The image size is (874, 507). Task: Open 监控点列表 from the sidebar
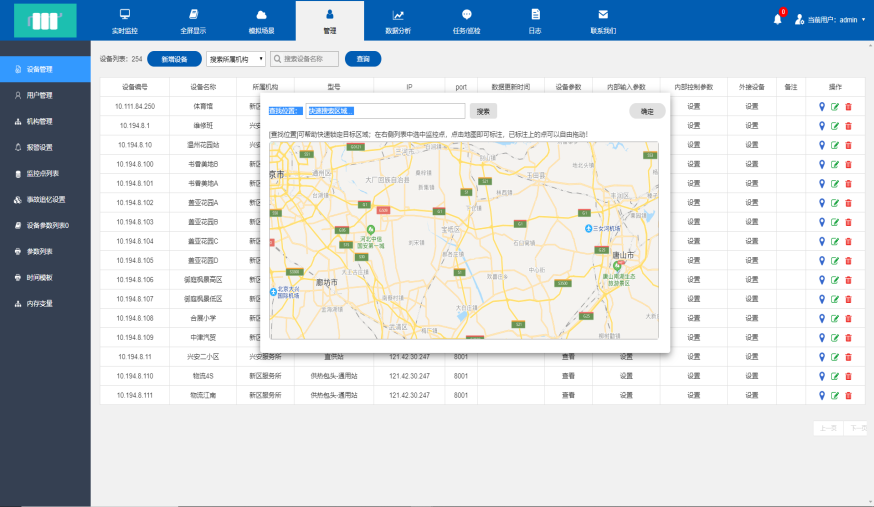[42, 173]
